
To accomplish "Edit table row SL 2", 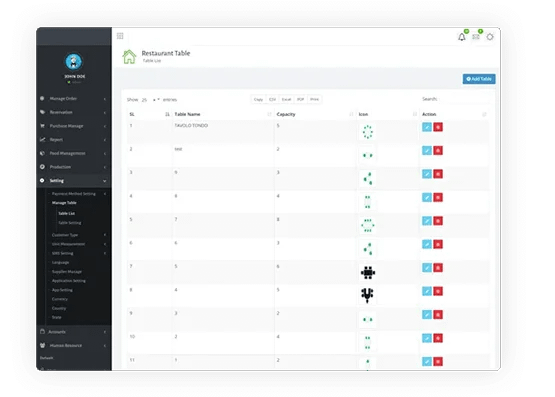I will pos(427,150).
